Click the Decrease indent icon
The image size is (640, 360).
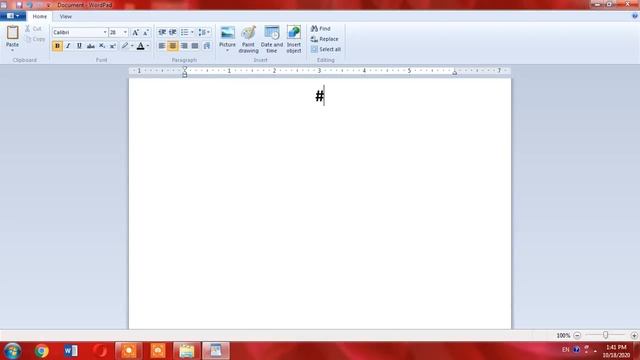tap(162, 32)
